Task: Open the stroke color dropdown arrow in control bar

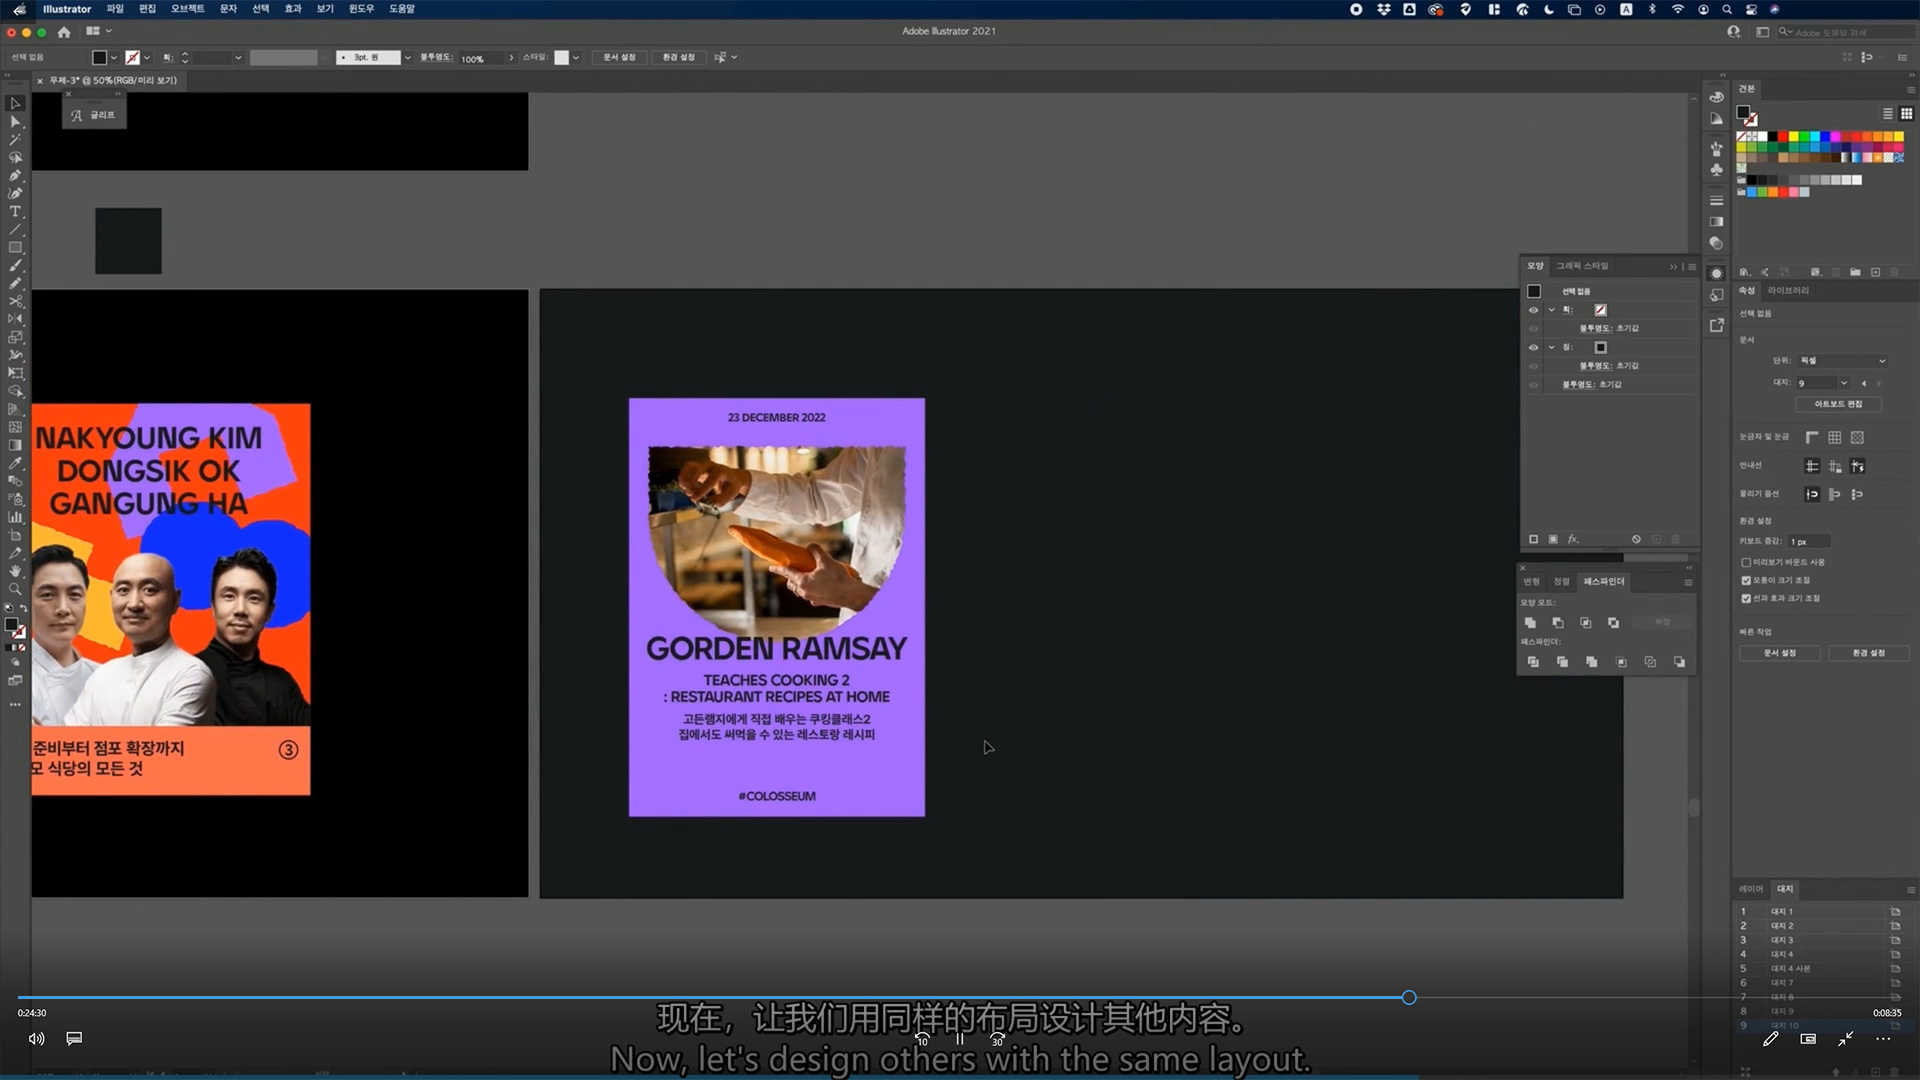Action: click(x=147, y=58)
